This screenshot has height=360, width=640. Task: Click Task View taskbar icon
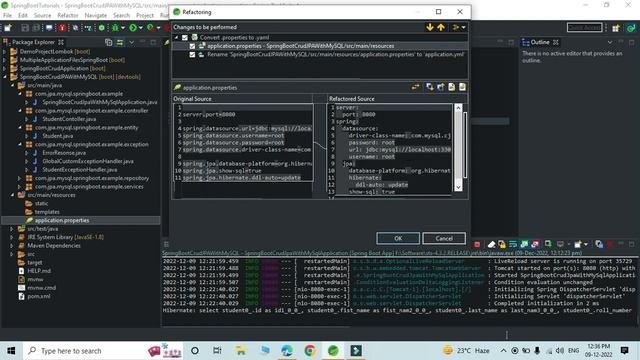tap(217, 351)
